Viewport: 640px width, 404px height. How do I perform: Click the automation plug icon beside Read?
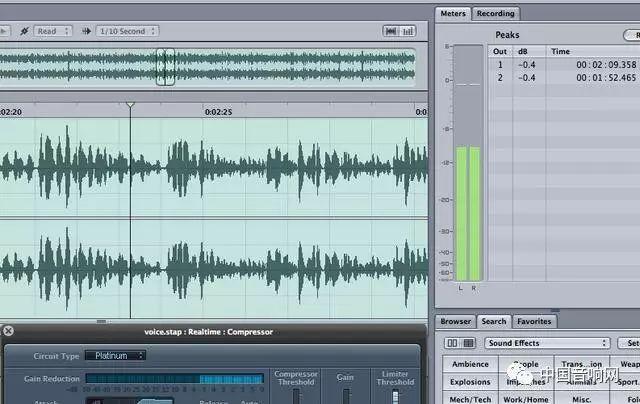click(24, 31)
